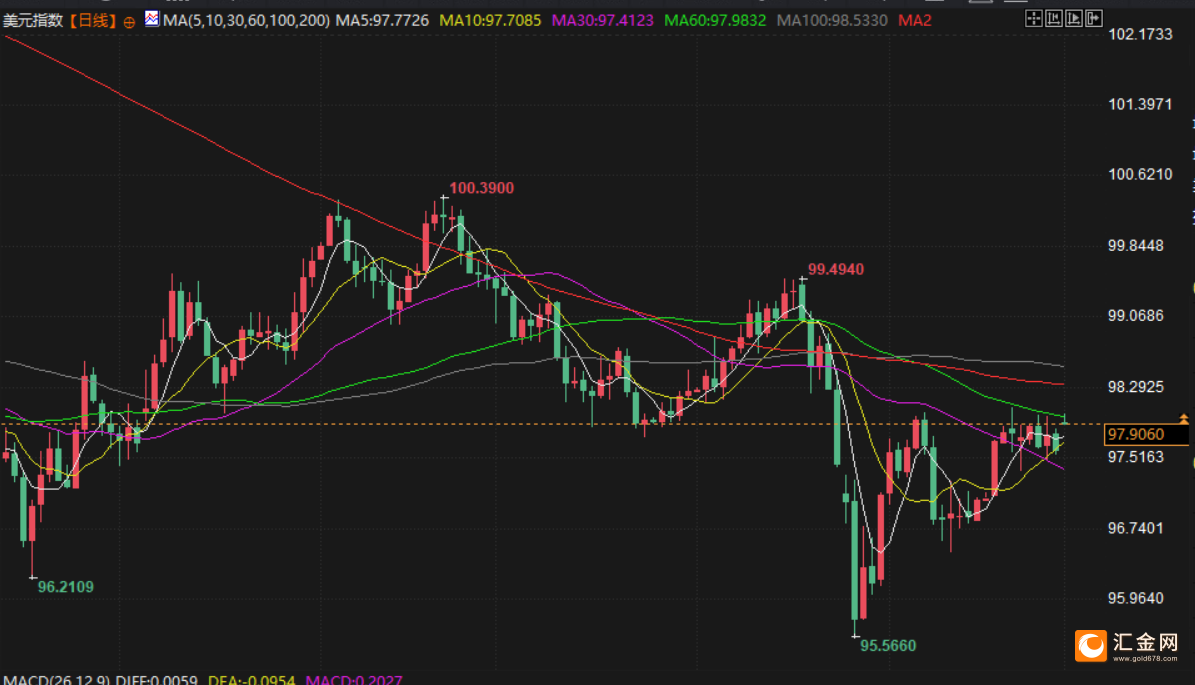Viewport: 1195px width, 685px height.
Task: Click the 美元指数 chart title
Action: tap(33, 21)
